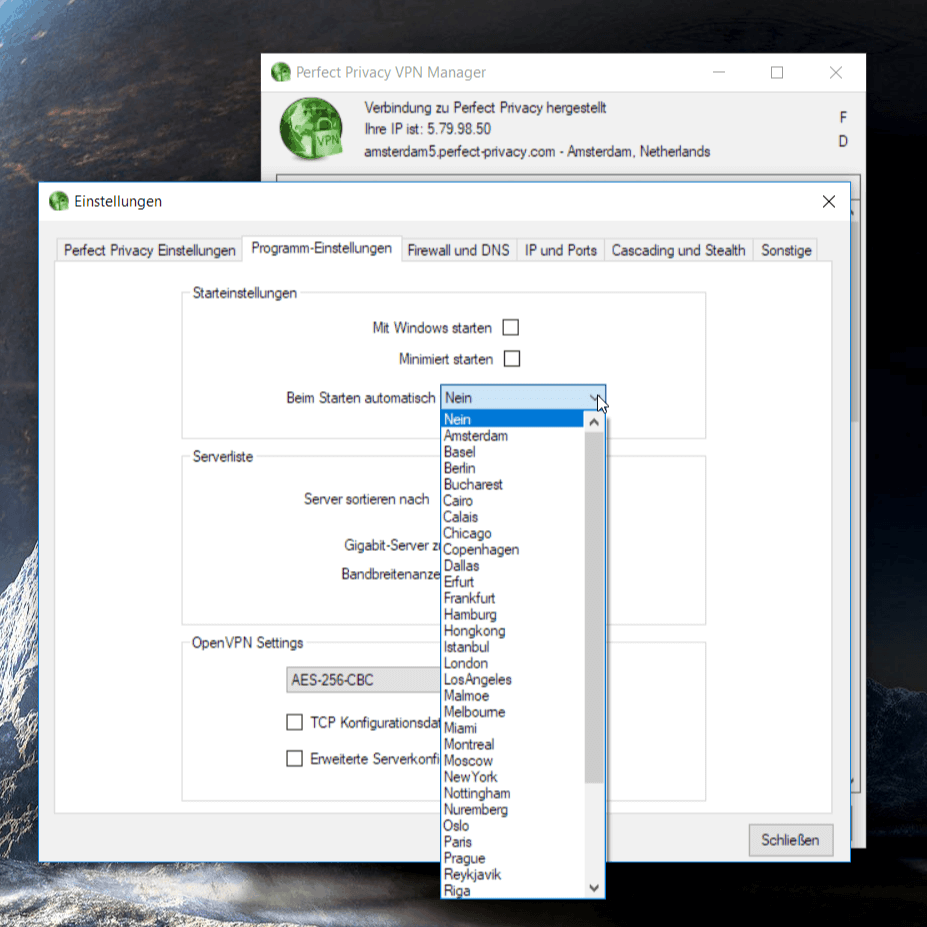The image size is (927, 927).
Task: Select Paris in the dropdown list
Action: point(513,842)
